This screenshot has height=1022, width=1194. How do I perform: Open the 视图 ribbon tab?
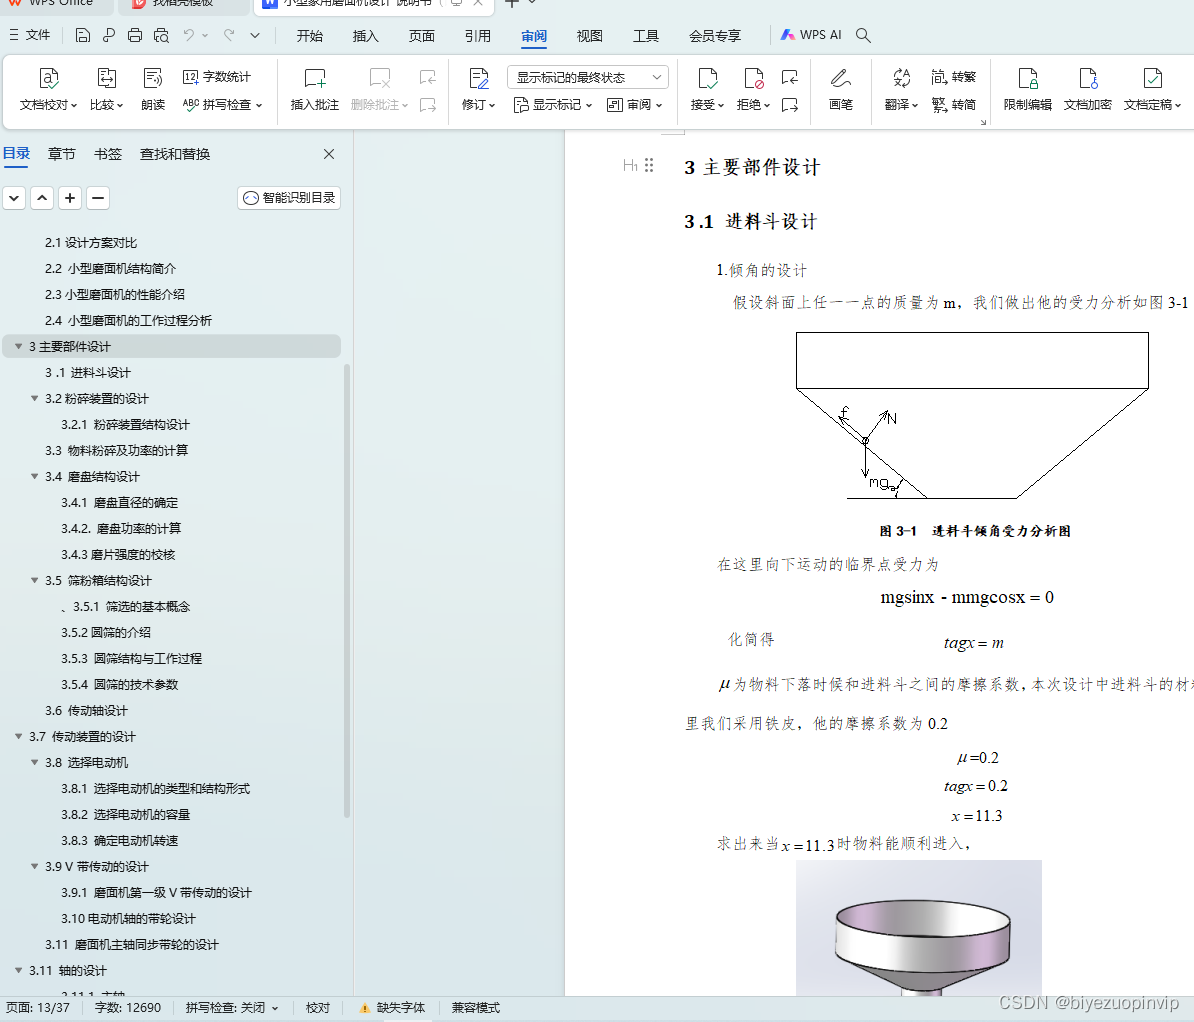(589, 36)
